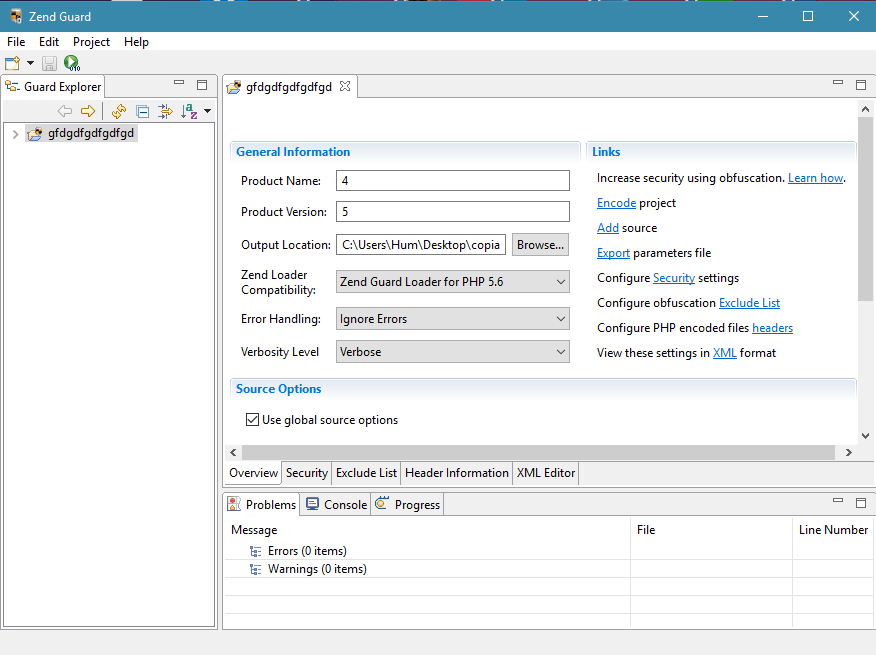Switch to the Security tab
This screenshot has height=655, width=876.
307,473
